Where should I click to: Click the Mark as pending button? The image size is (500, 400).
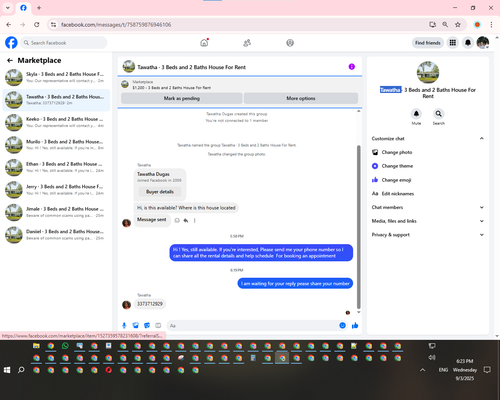coord(182,98)
